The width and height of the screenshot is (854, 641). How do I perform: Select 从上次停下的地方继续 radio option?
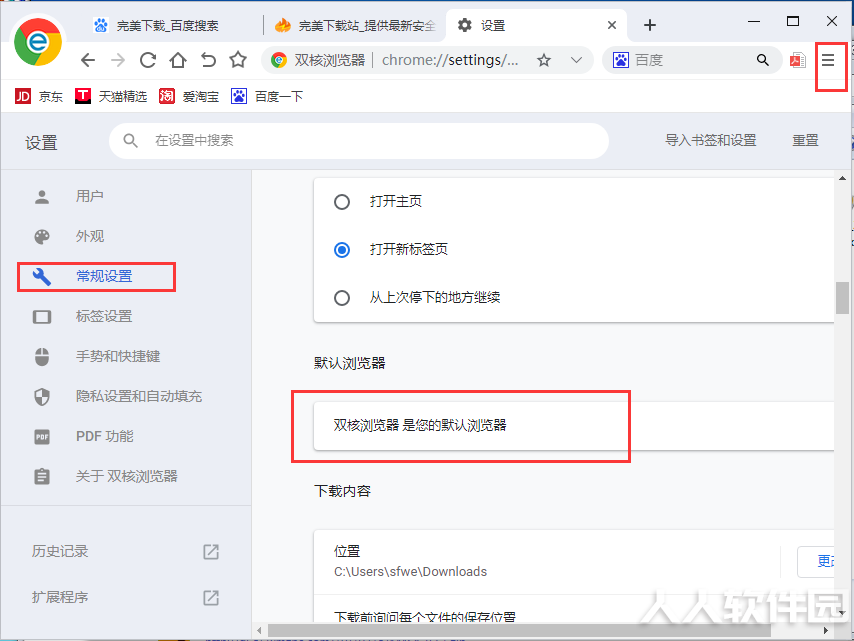pos(341,298)
